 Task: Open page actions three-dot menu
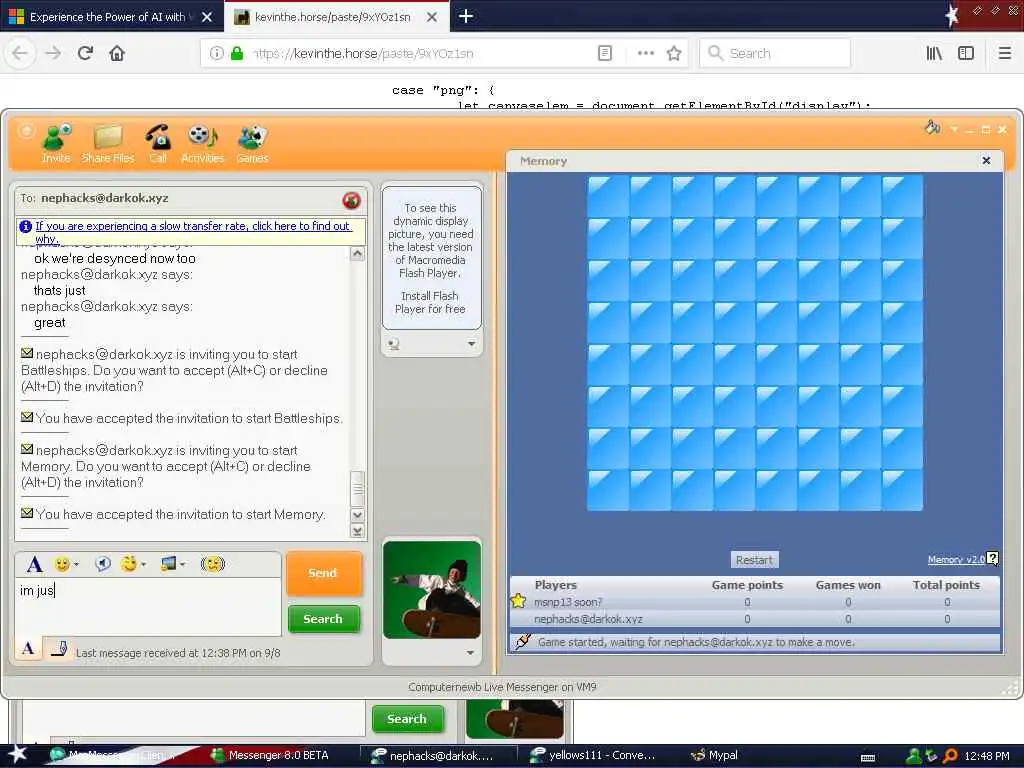[x=645, y=54]
